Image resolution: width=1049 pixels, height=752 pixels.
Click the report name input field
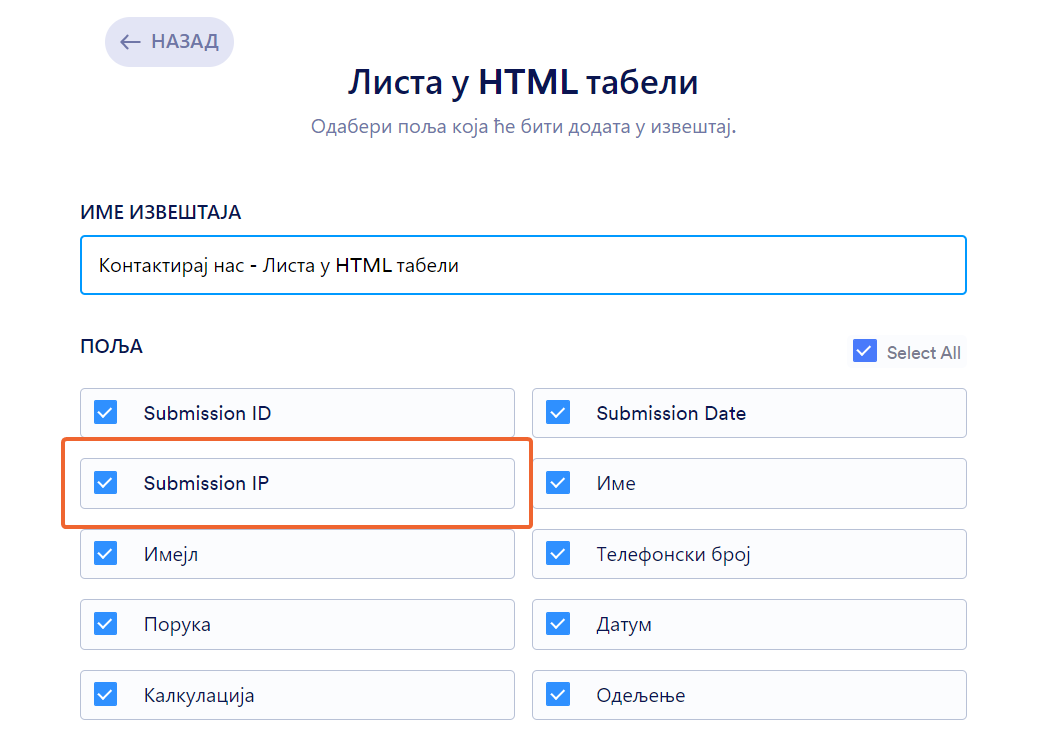(523, 265)
